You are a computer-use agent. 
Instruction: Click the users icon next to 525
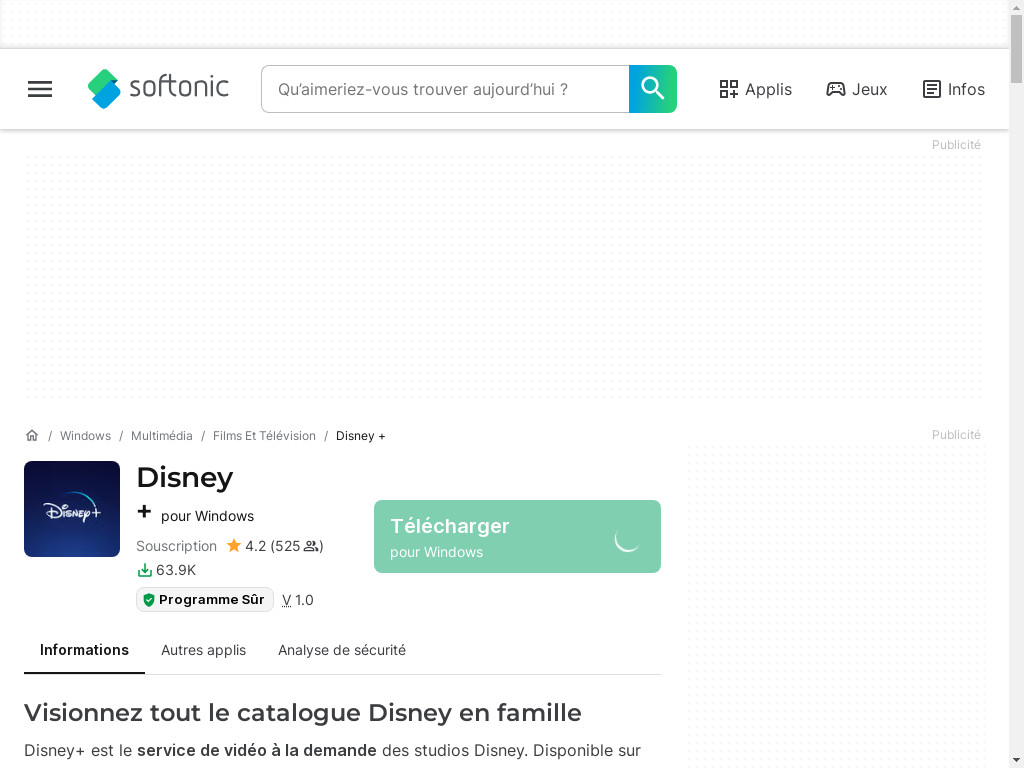click(311, 546)
